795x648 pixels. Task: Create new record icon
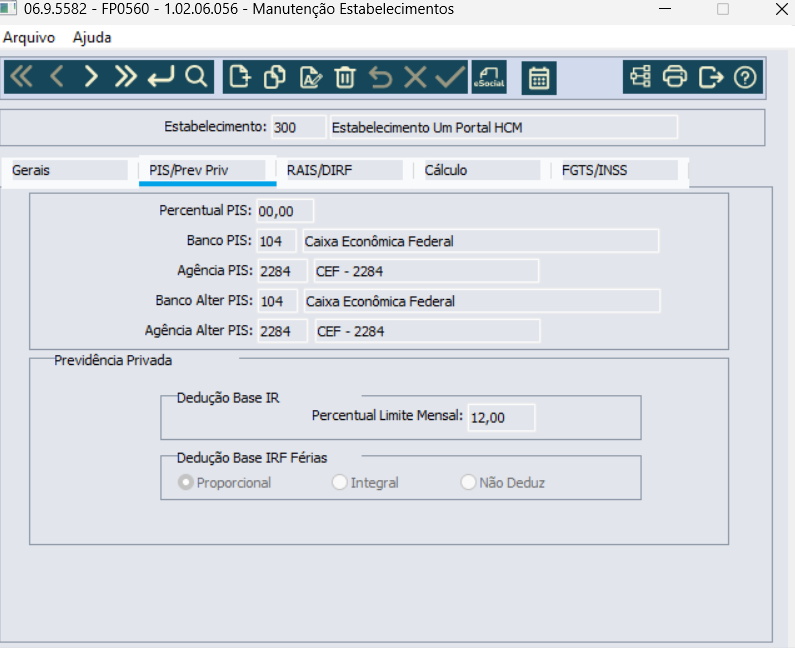(240, 77)
